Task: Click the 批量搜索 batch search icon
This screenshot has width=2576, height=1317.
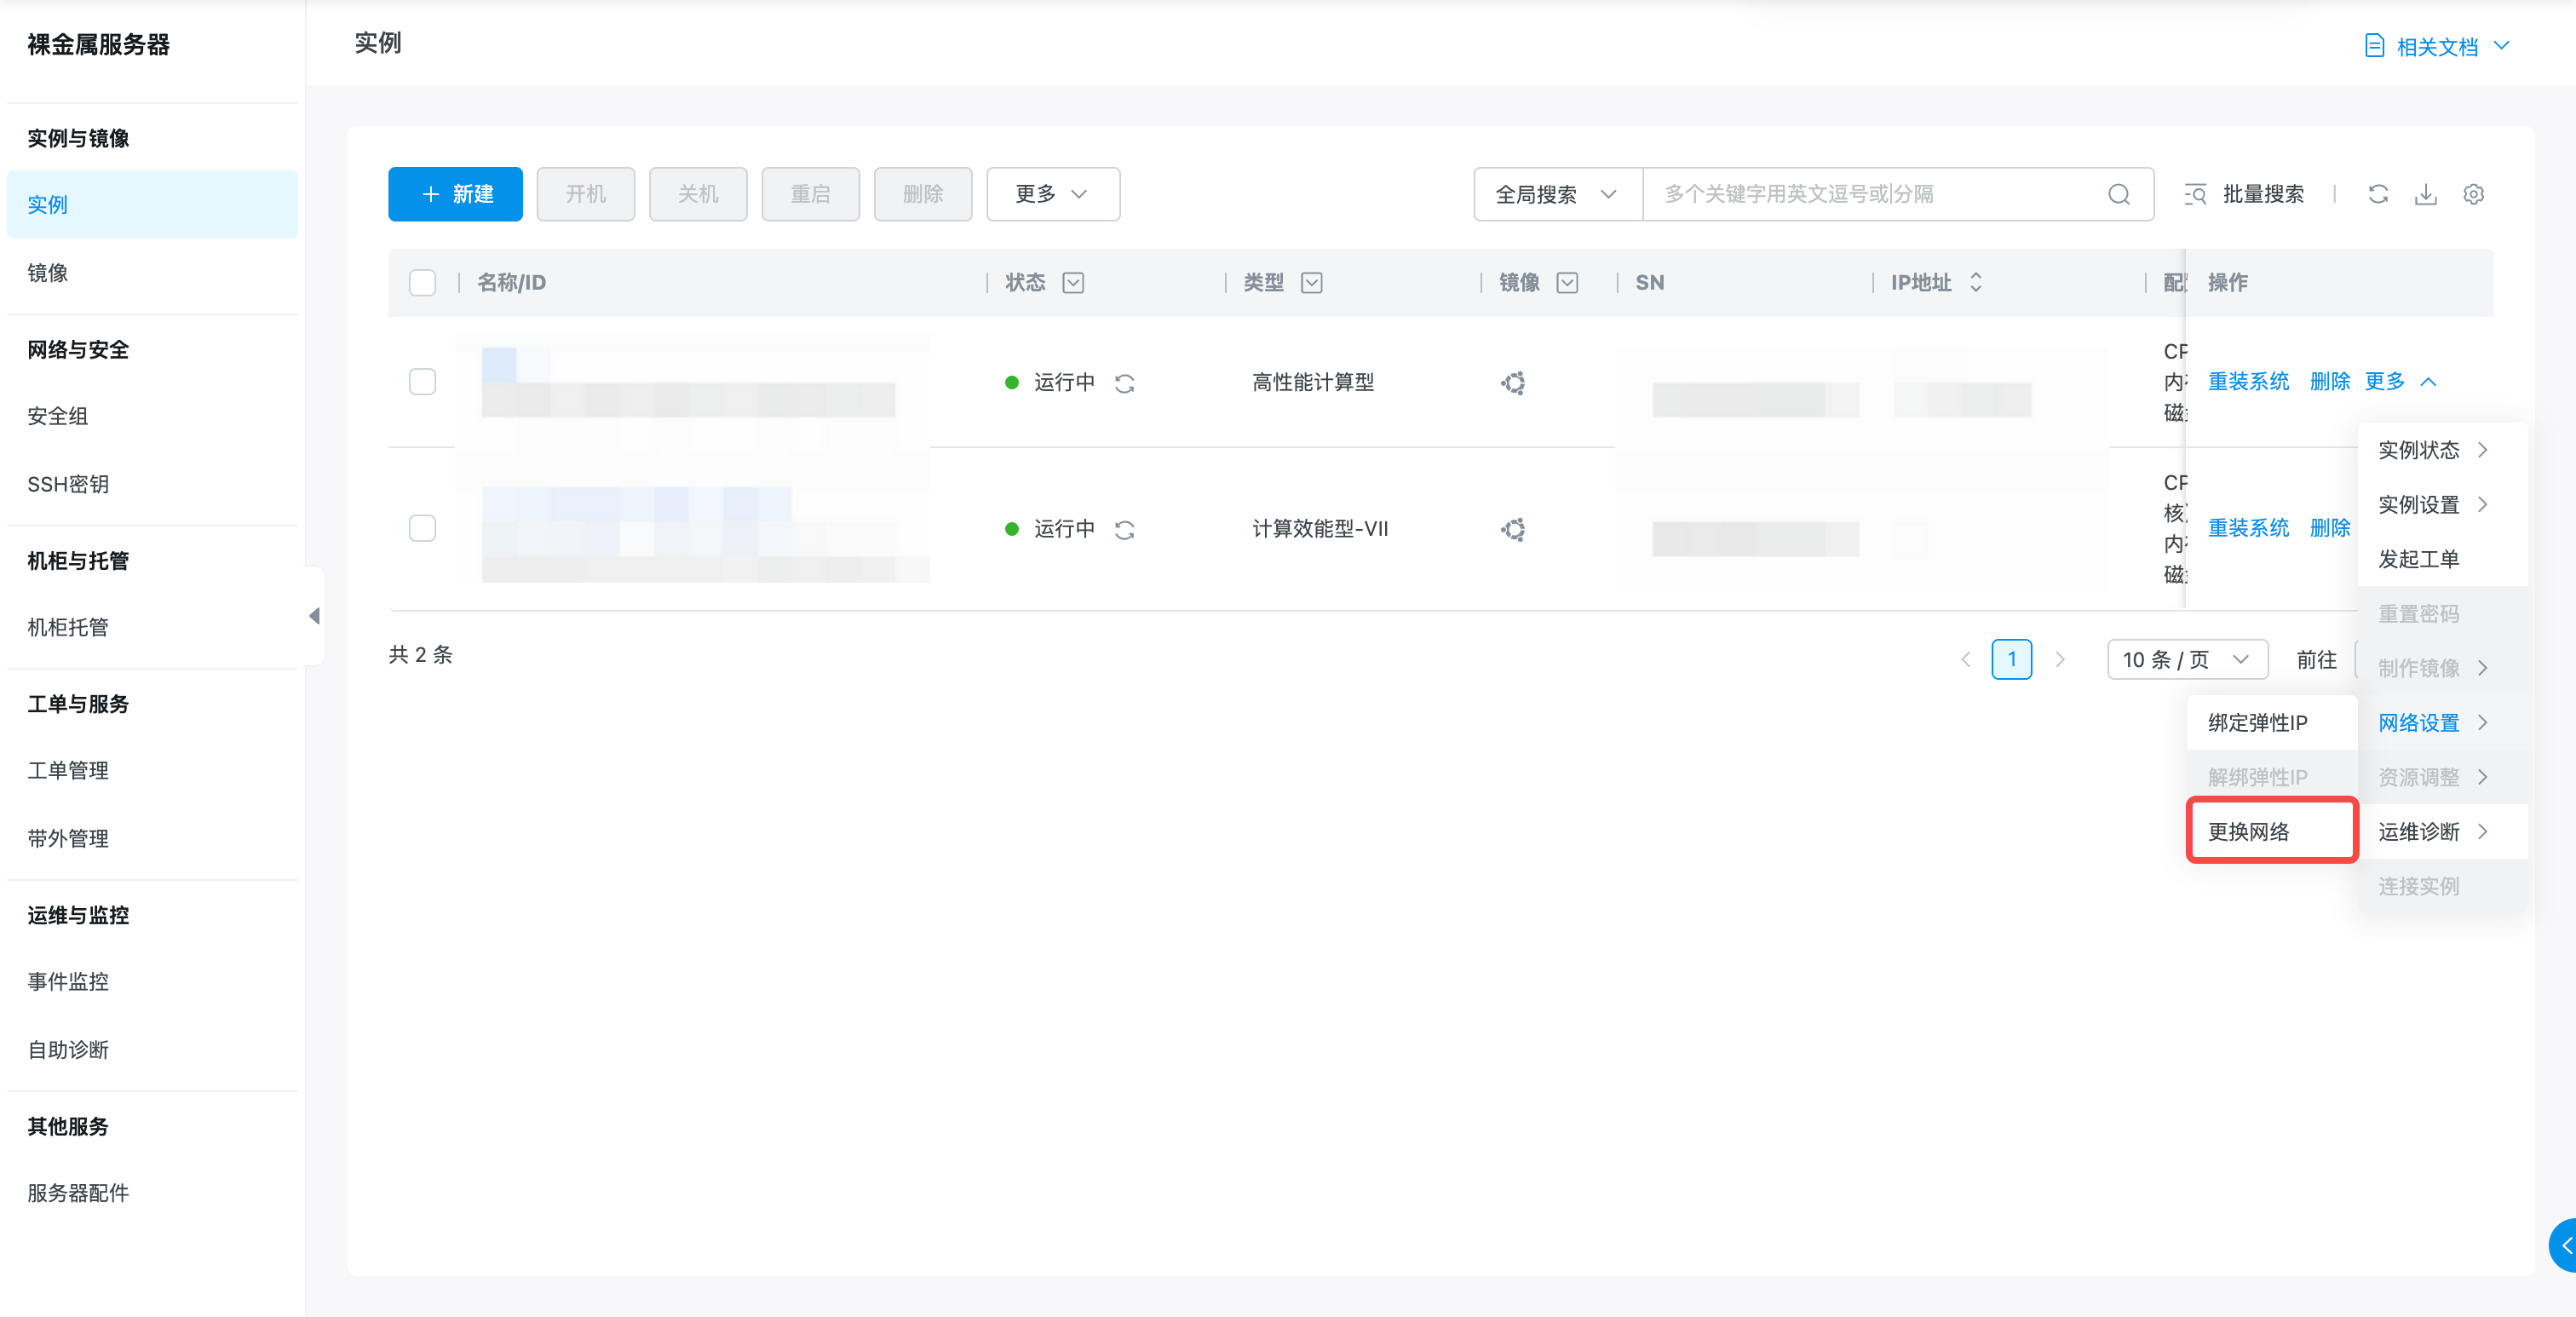Action: pyautogui.click(x=2196, y=194)
